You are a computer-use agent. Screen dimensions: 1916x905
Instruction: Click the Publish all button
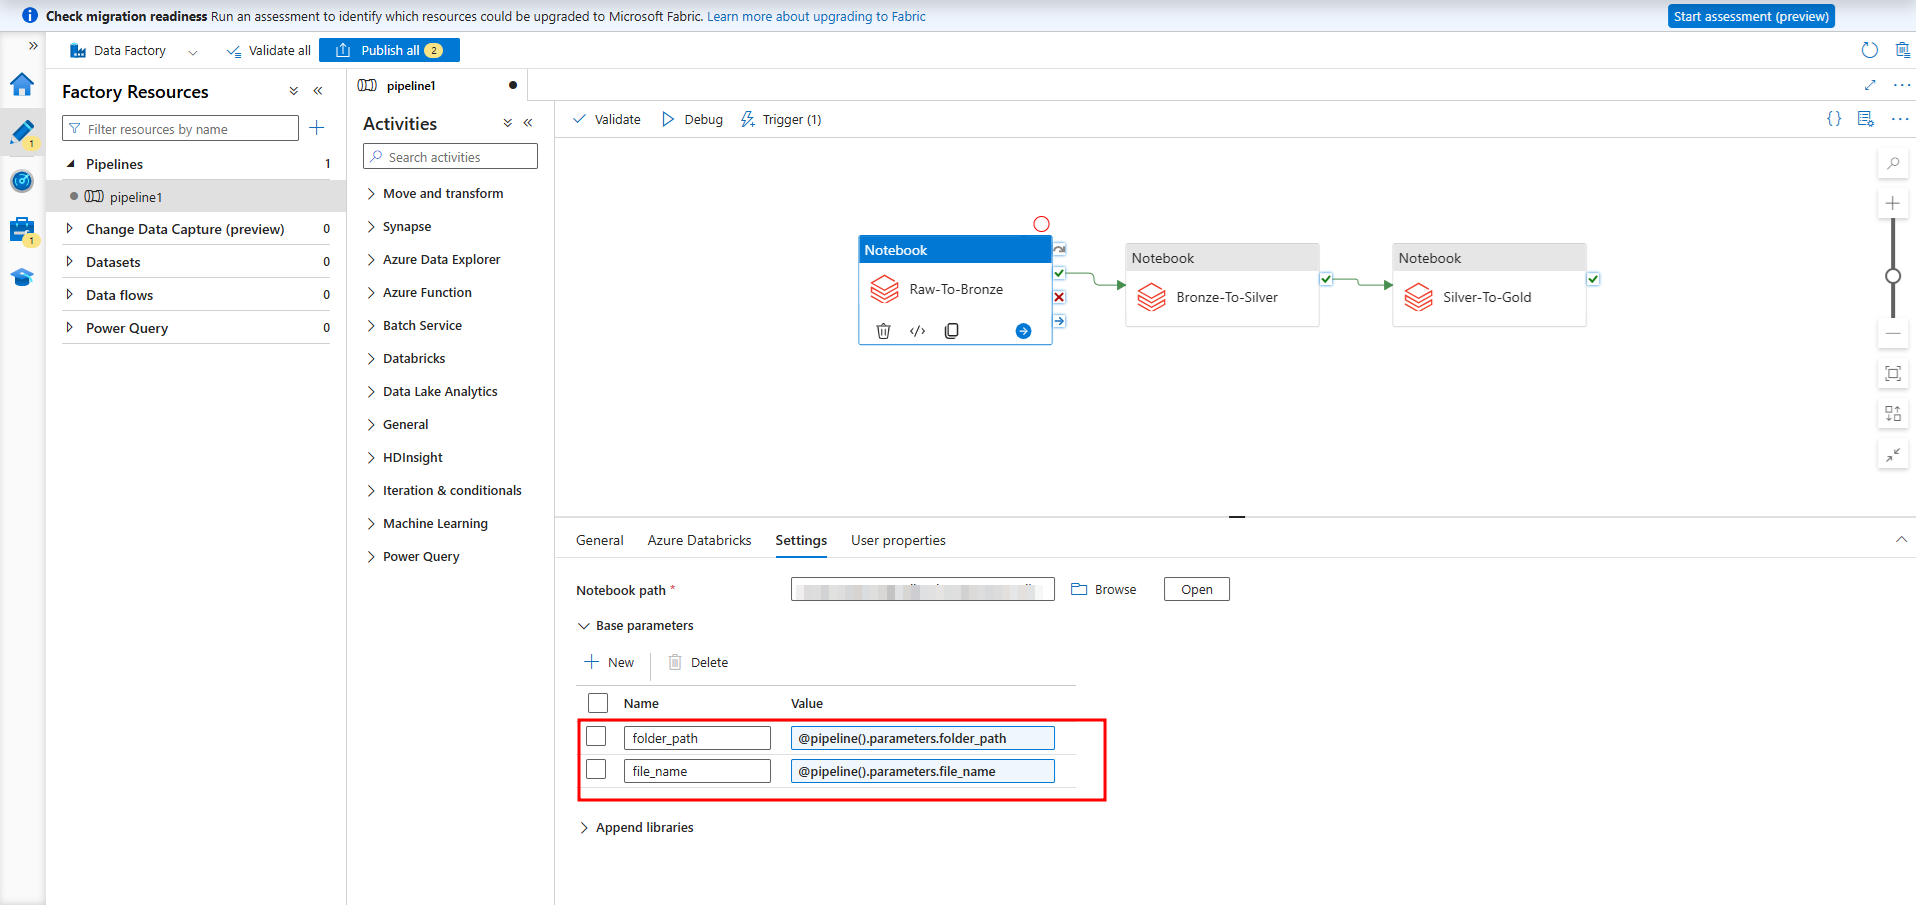pyautogui.click(x=389, y=50)
